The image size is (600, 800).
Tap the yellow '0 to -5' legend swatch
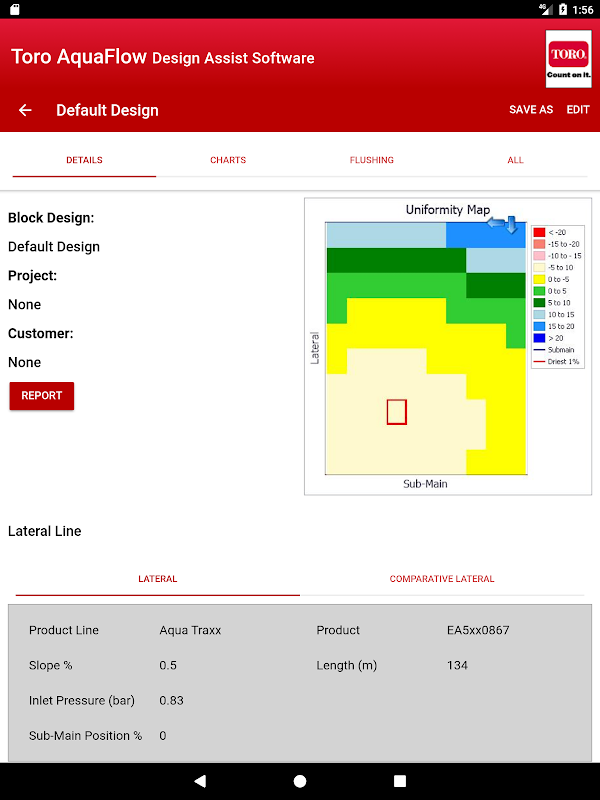coord(539,279)
